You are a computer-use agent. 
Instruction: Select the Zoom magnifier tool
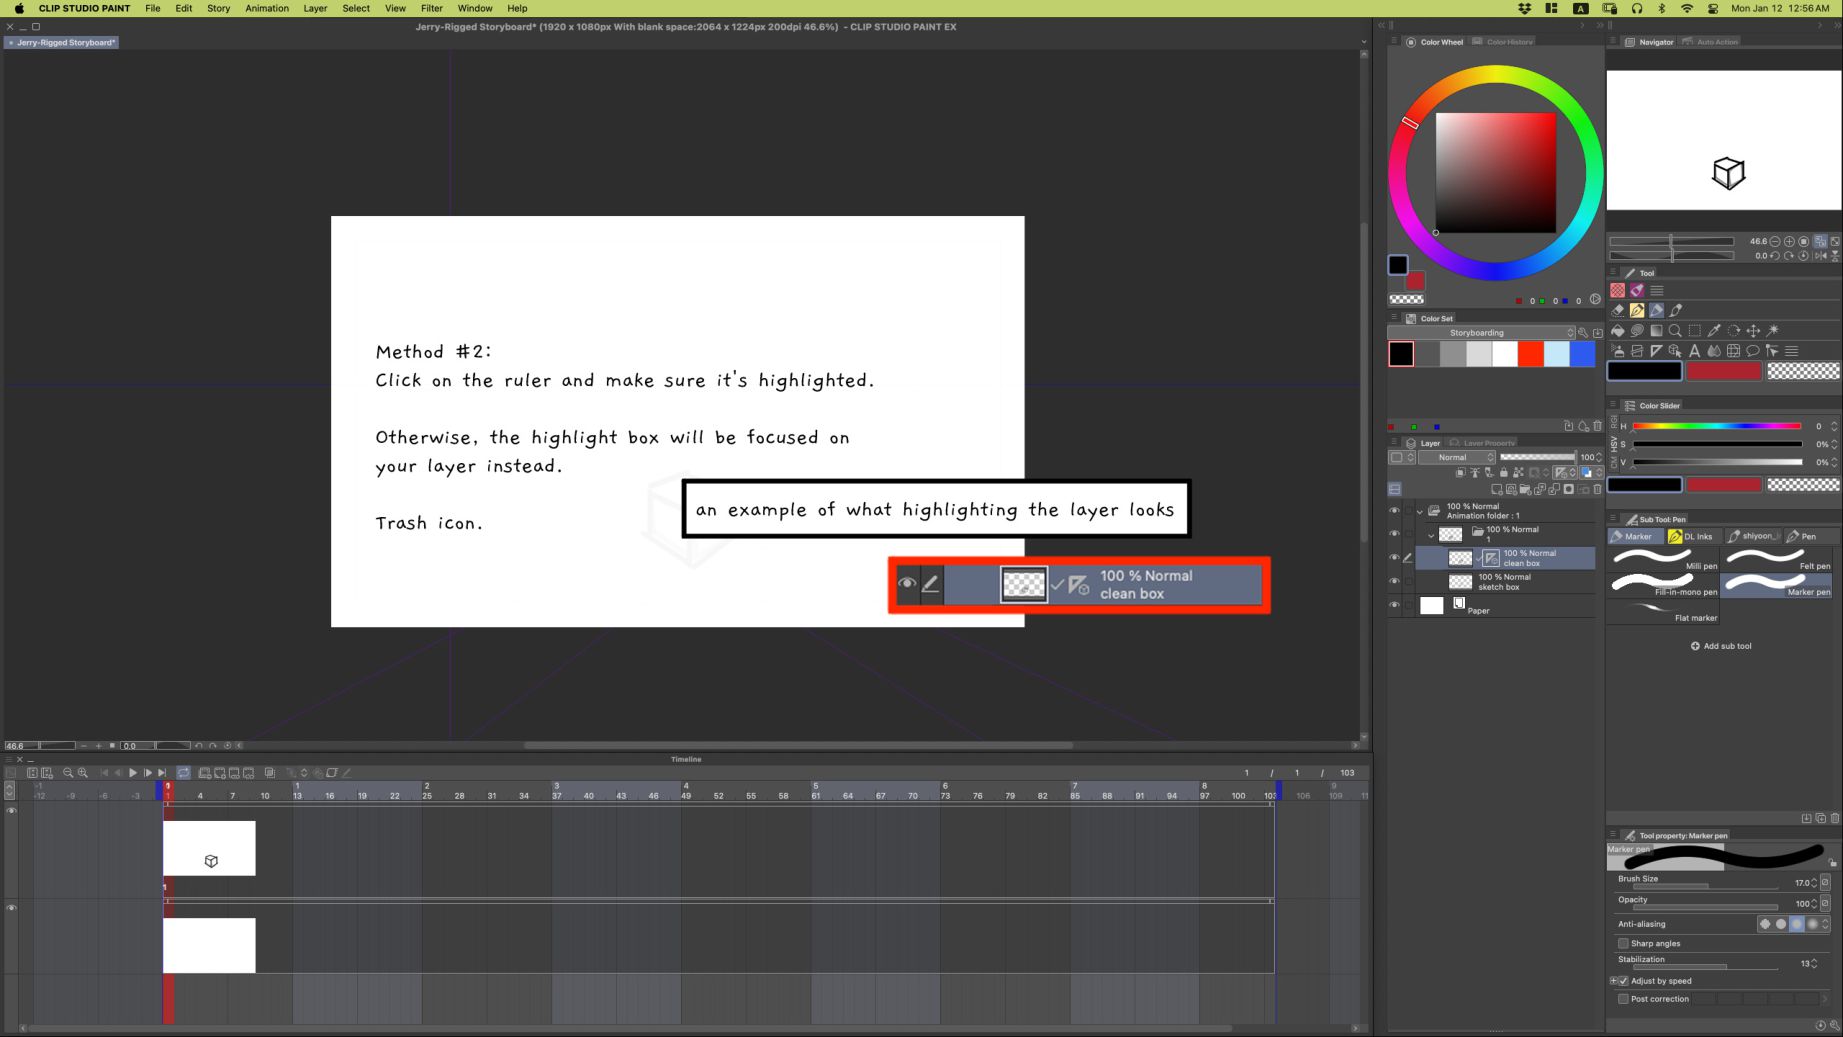(1675, 330)
